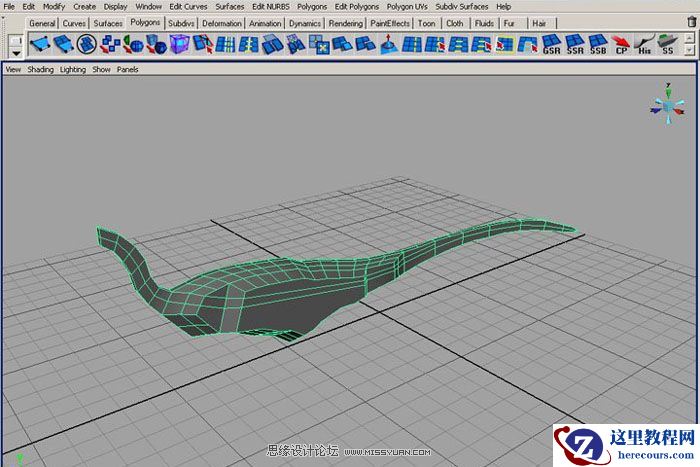This screenshot has width=700, height=467.
Task: Open the viewport Show menu
Action: point(101,70)
